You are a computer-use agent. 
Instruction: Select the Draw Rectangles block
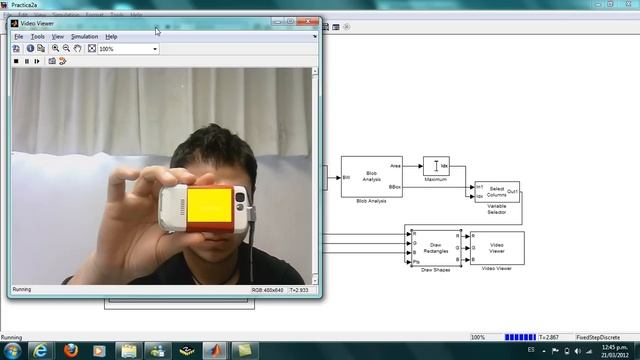coord(436,248)
